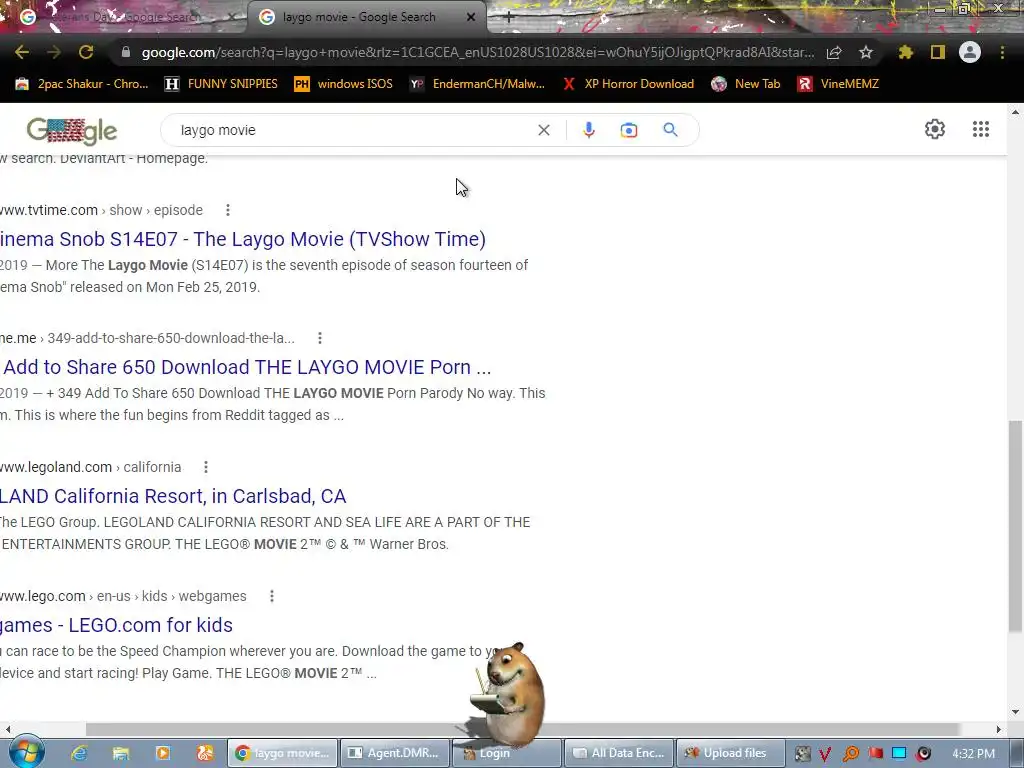Screen dimensions: 1024x768
Task: Start search by voice microphone
Action: 588,130
